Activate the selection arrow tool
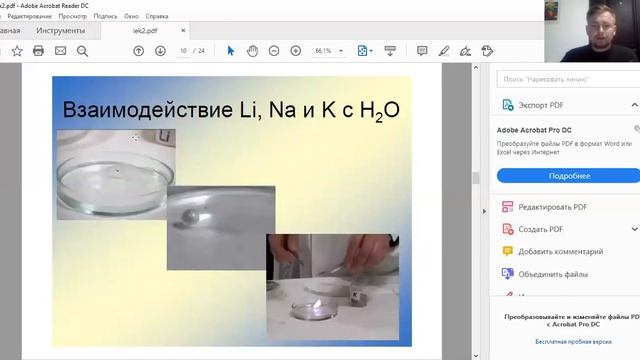This screenshot has height=360, width=640. point(231,51)
